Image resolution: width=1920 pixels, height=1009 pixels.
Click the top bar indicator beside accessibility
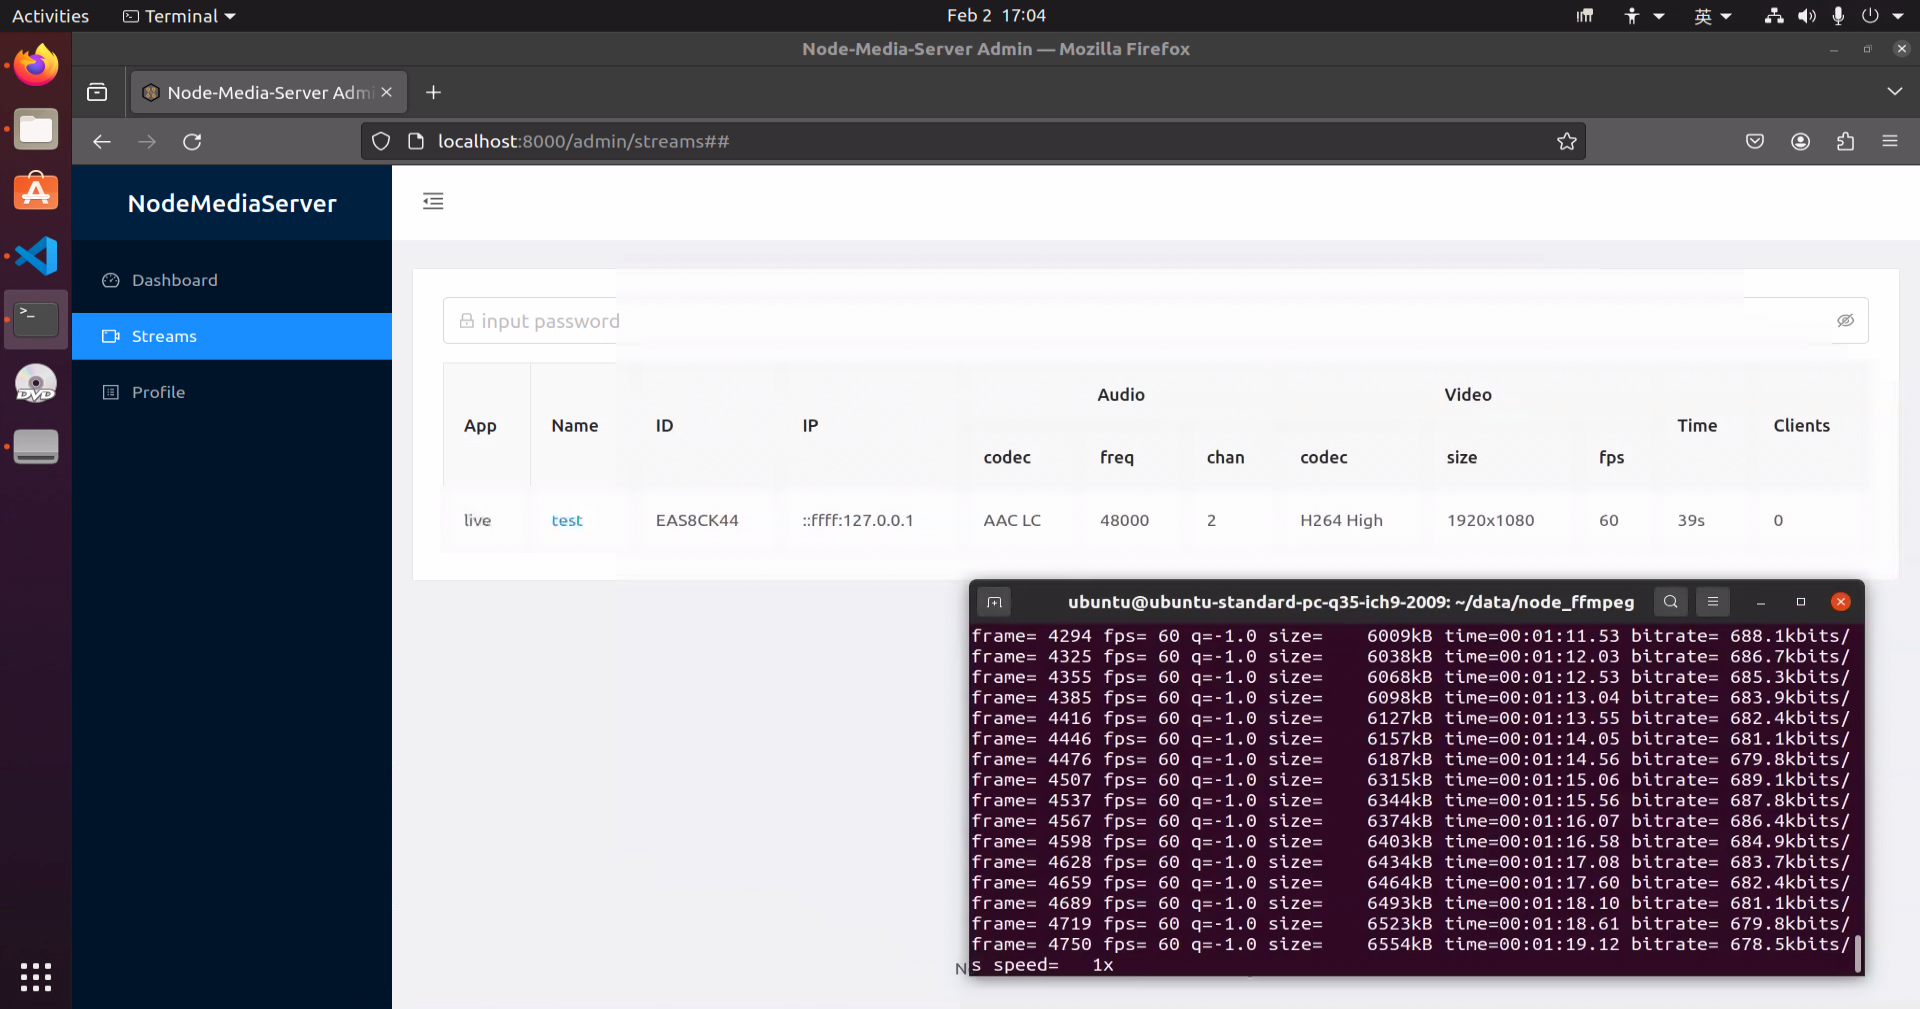pyautogui.click(x=1585, y=16)
